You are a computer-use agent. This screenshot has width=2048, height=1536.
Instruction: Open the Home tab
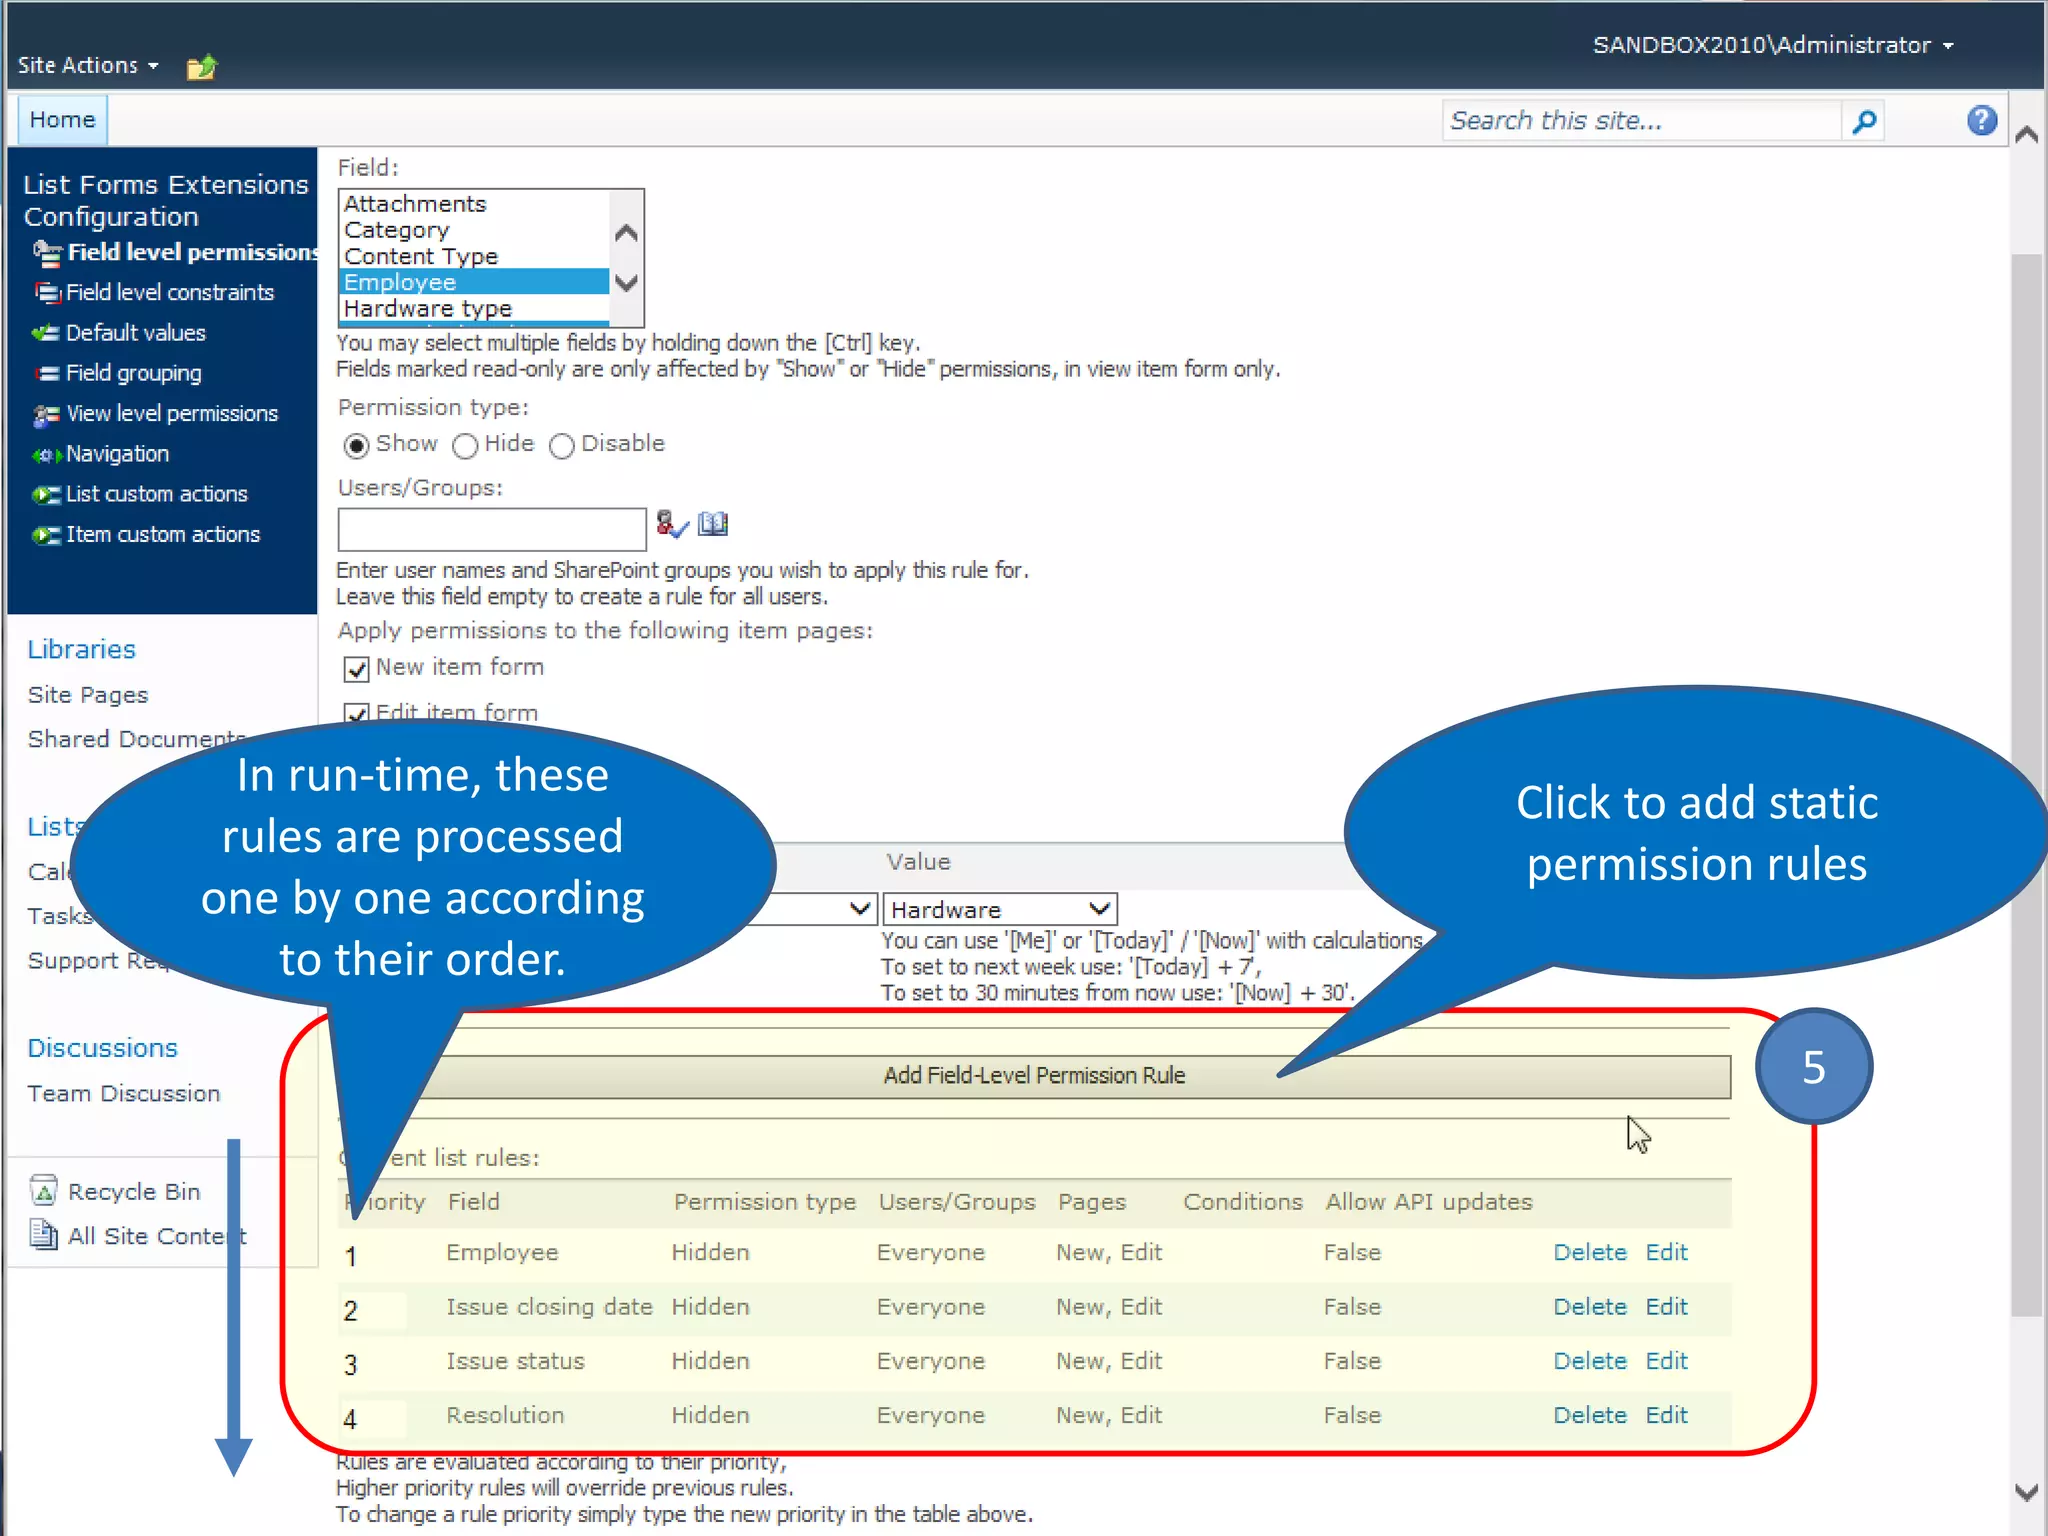[62, 120]
